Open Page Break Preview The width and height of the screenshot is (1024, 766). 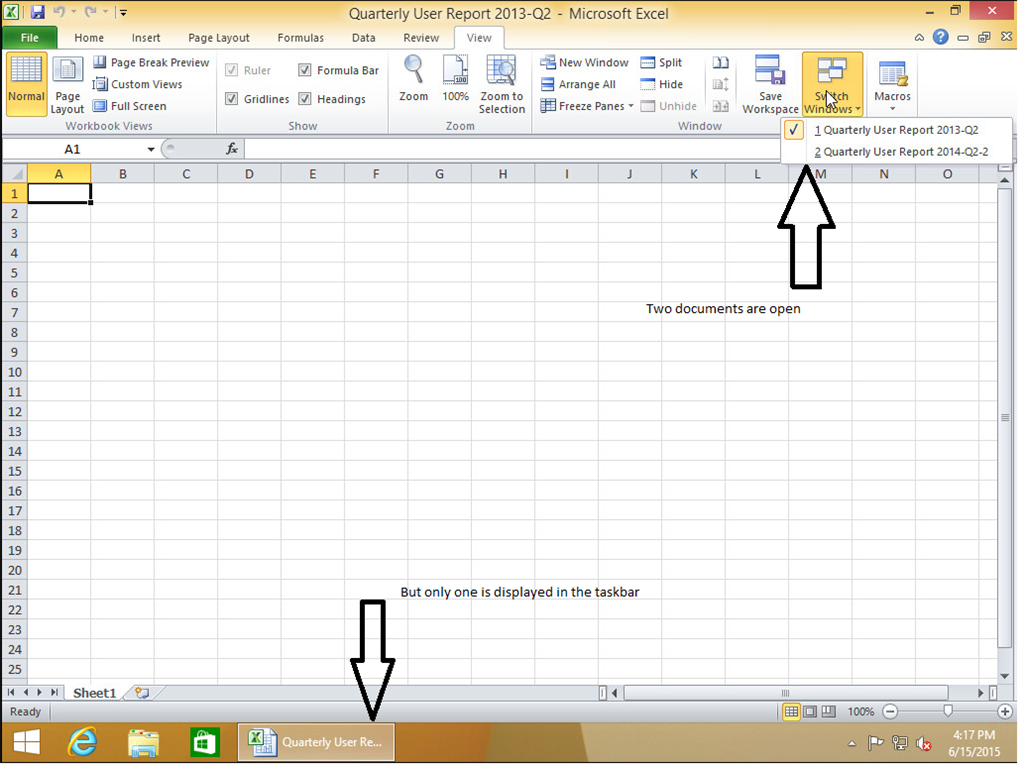[151, 63]
